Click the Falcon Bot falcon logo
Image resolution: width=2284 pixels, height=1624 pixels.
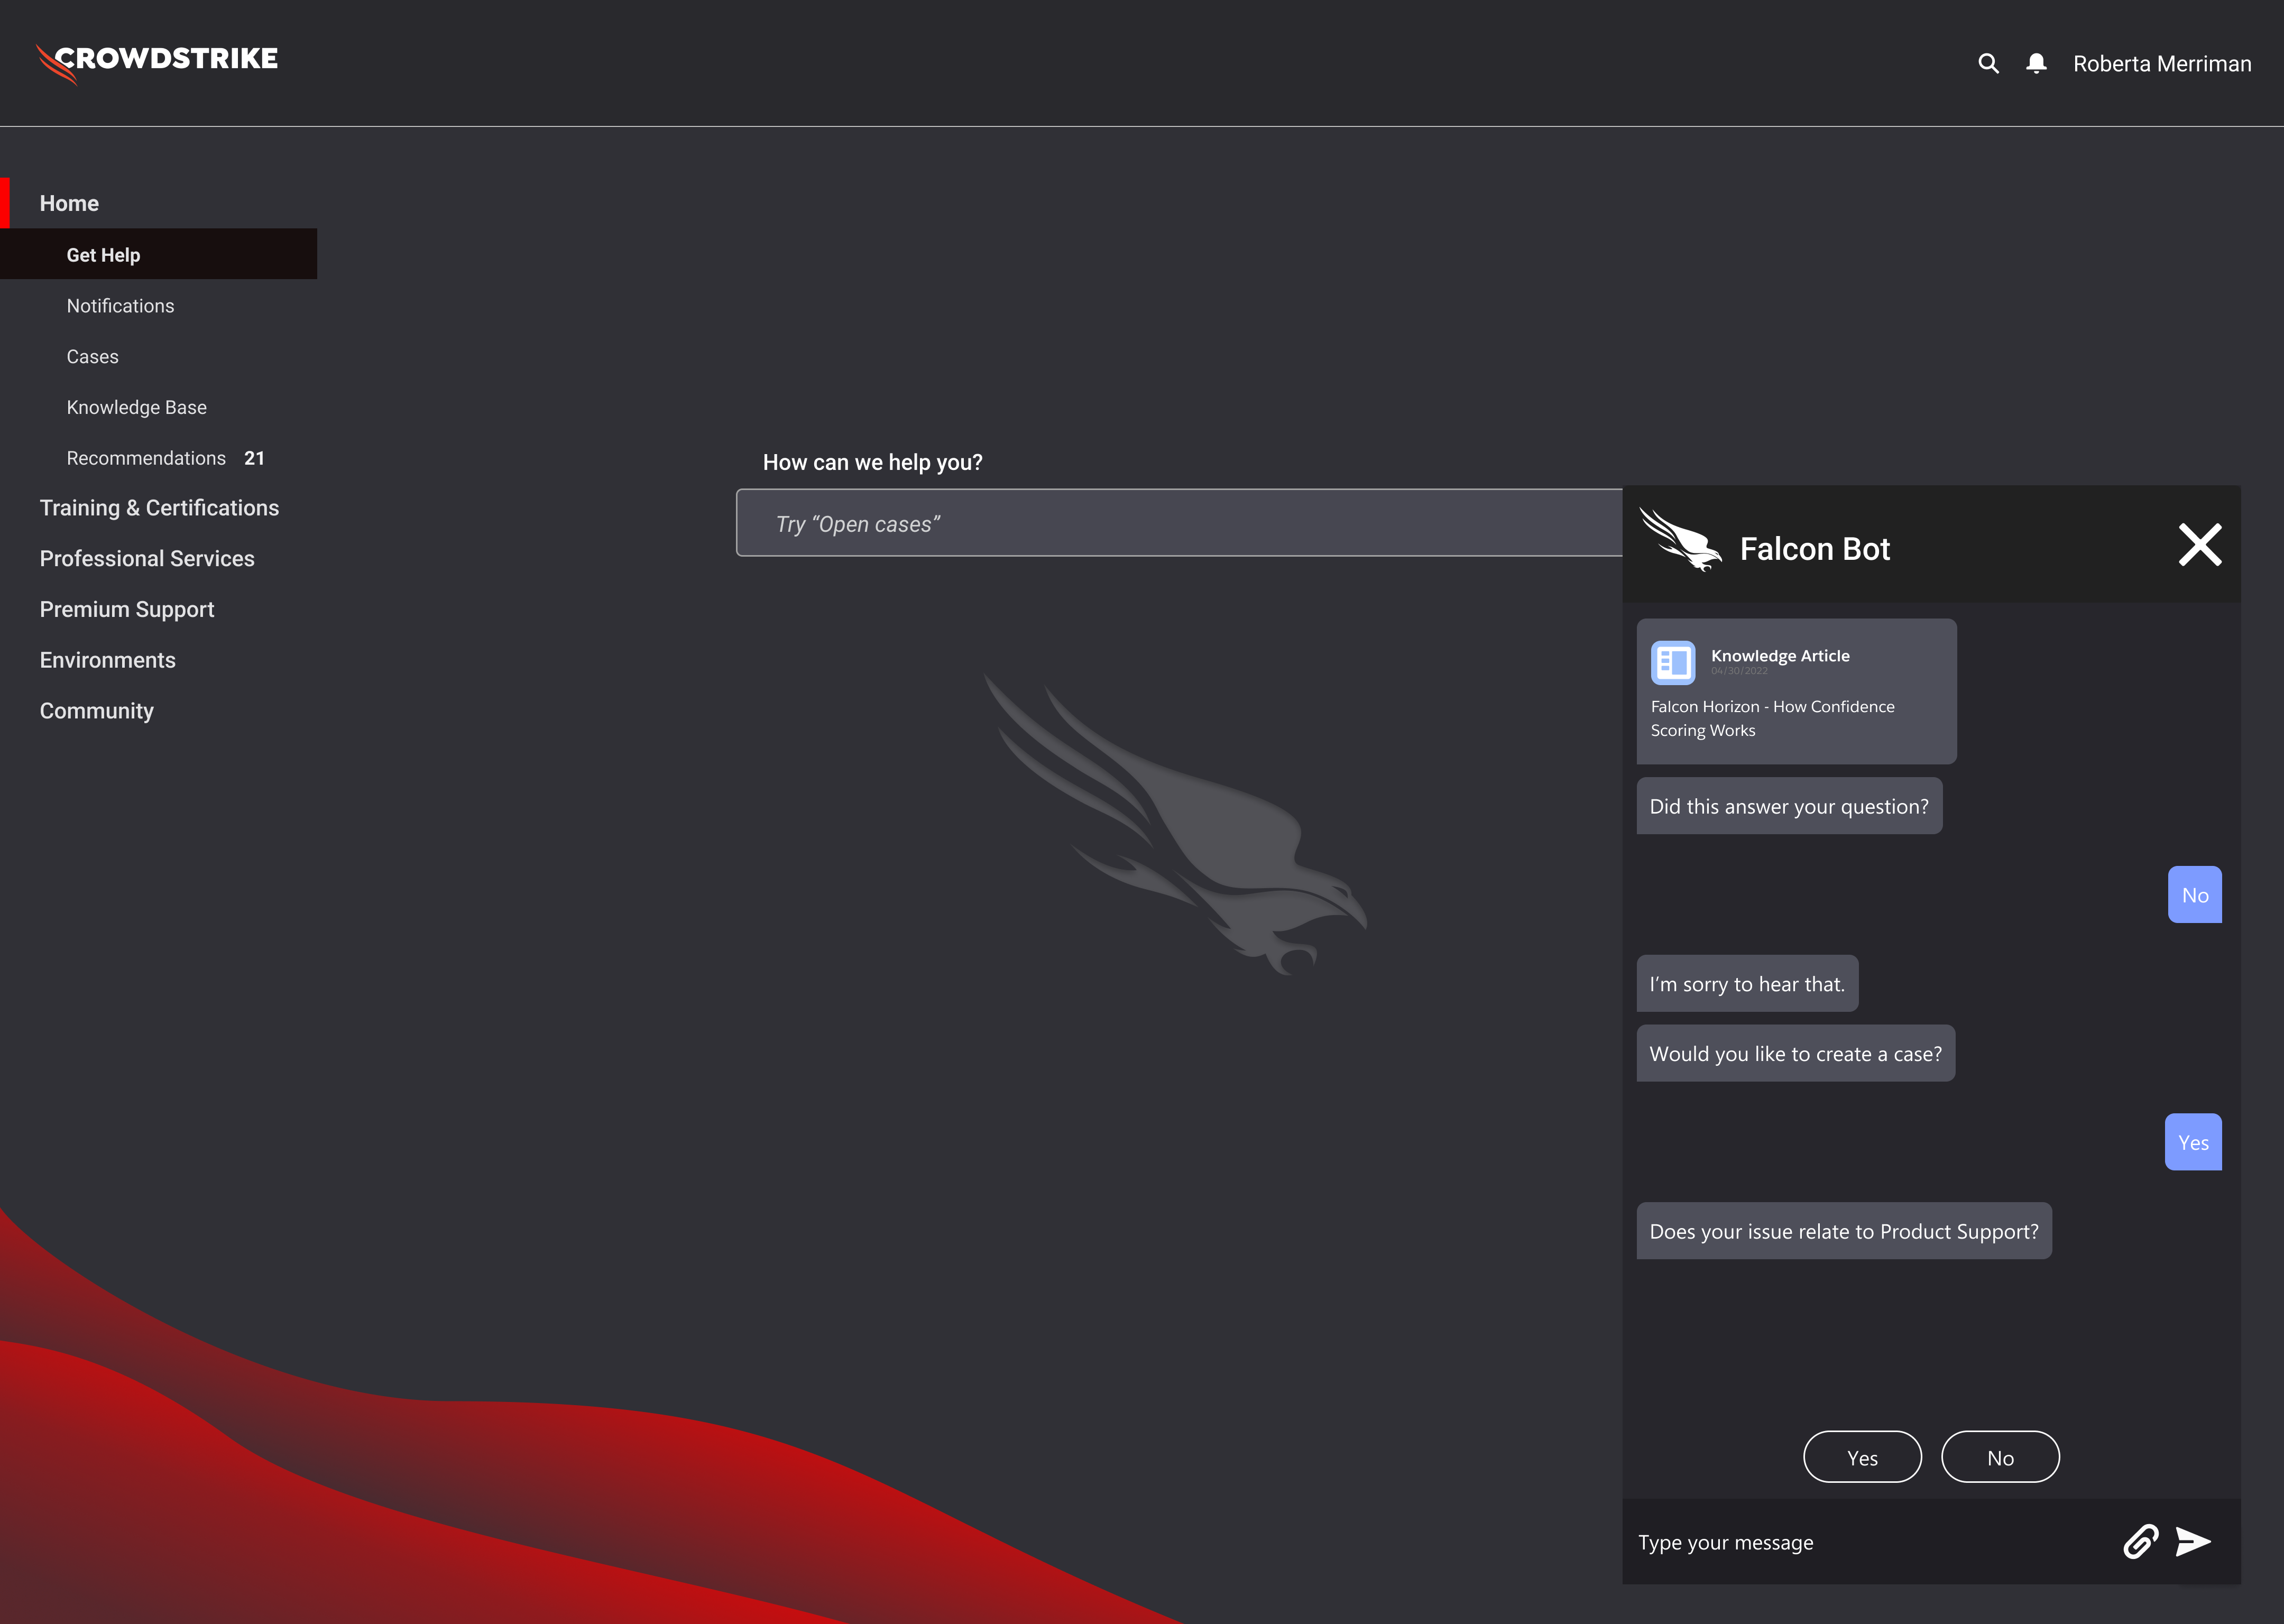tap(1681, 540)
